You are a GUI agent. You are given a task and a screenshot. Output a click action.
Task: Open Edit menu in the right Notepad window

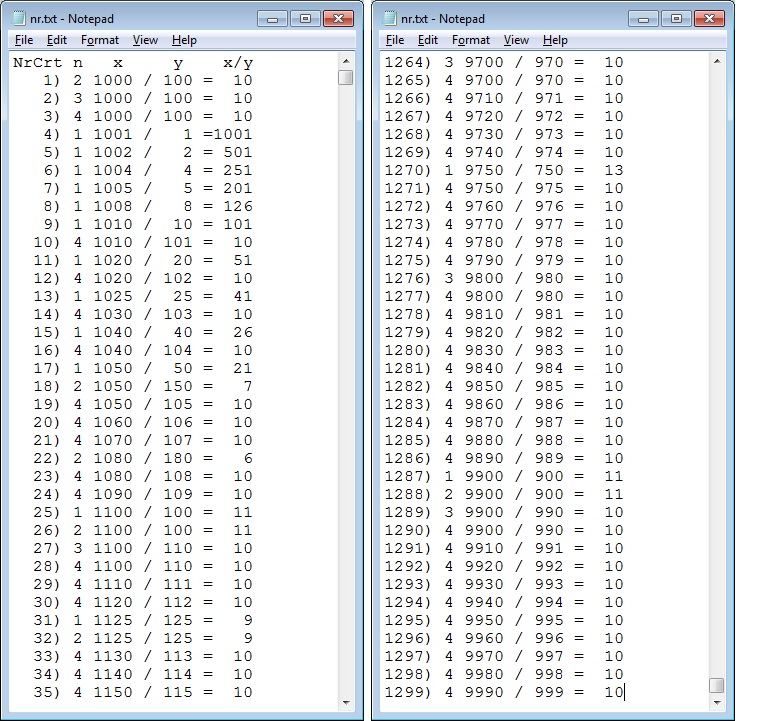coord(428,40)
